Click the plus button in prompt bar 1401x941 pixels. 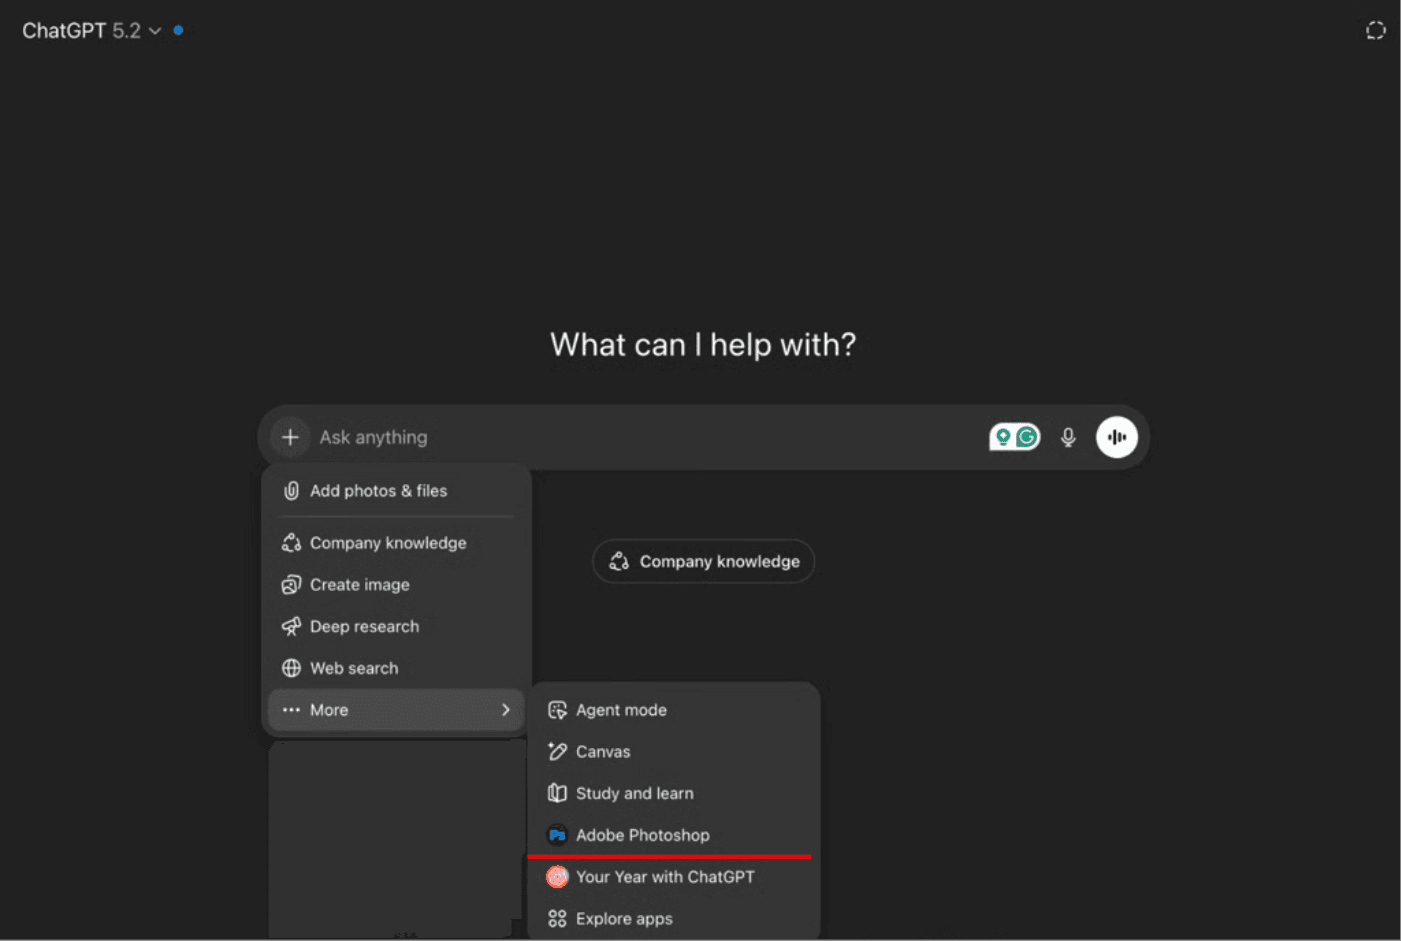(290, 437)
